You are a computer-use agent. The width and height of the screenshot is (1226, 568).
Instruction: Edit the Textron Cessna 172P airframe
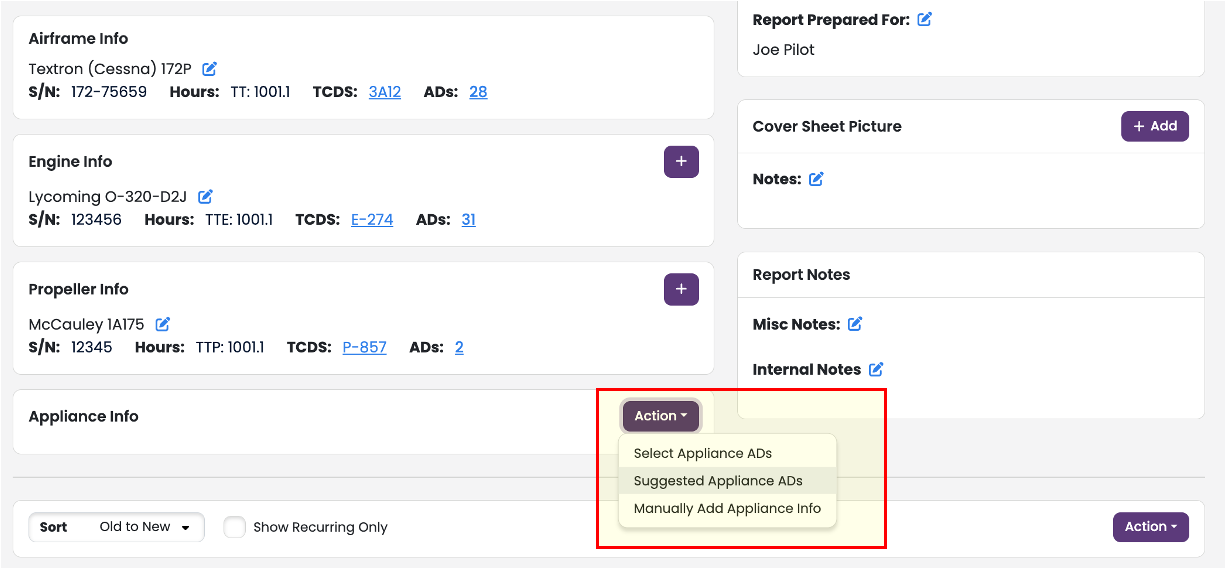[209, 69]
